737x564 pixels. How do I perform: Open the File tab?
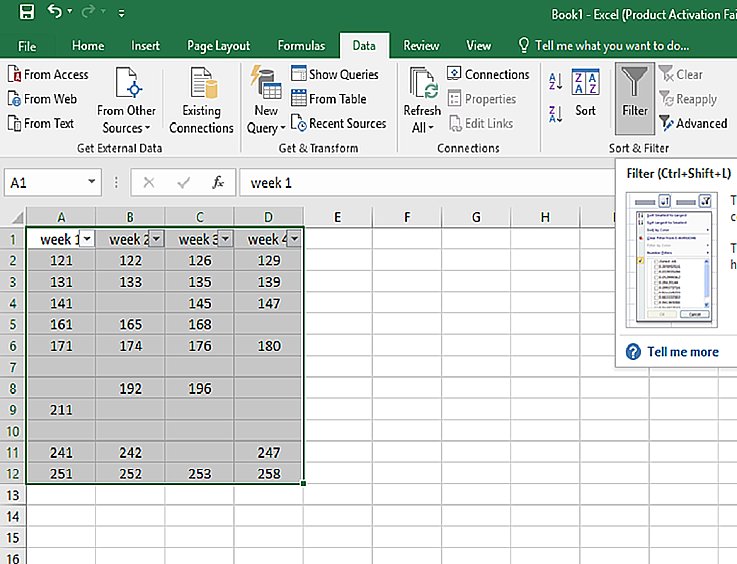tap(27, 46)
